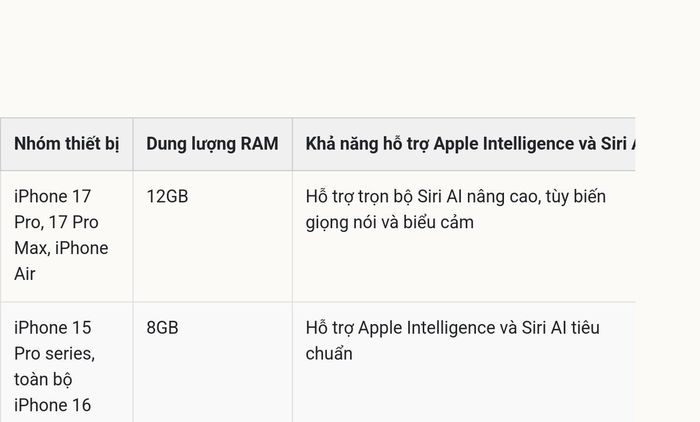700x422 pixels.
Task: Click the 'iPhone 15' text in second row
Action: click(53, 328)
